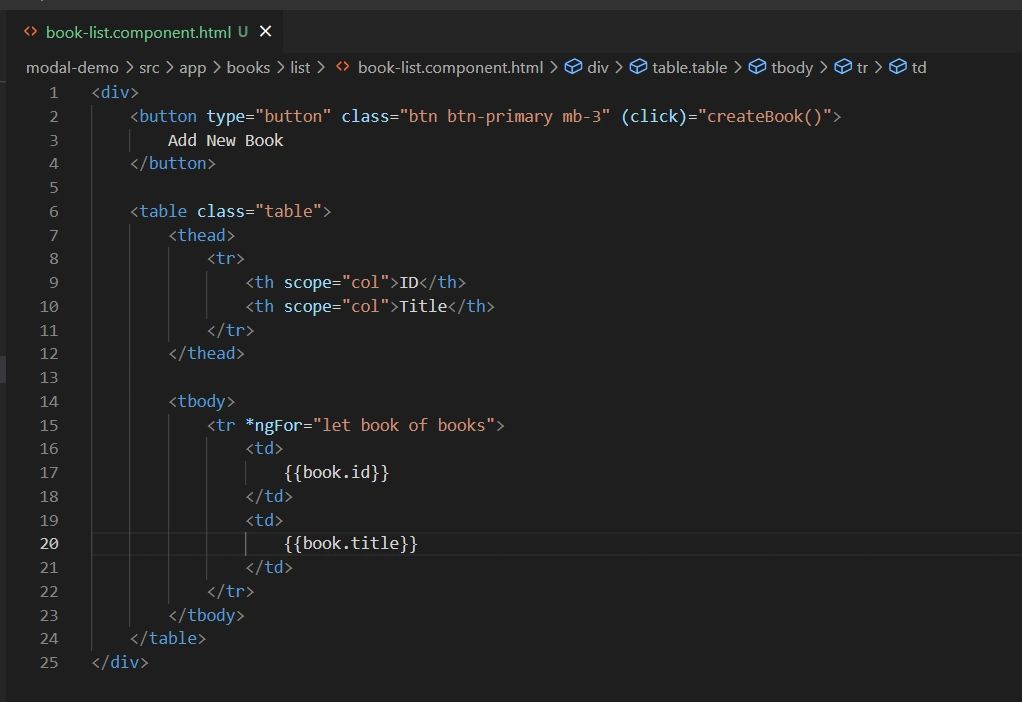The height and width of the screenshot is (702, 1022).
Task: Click the HTML file icon on the editor tab
Action: (x=29, y=31)
